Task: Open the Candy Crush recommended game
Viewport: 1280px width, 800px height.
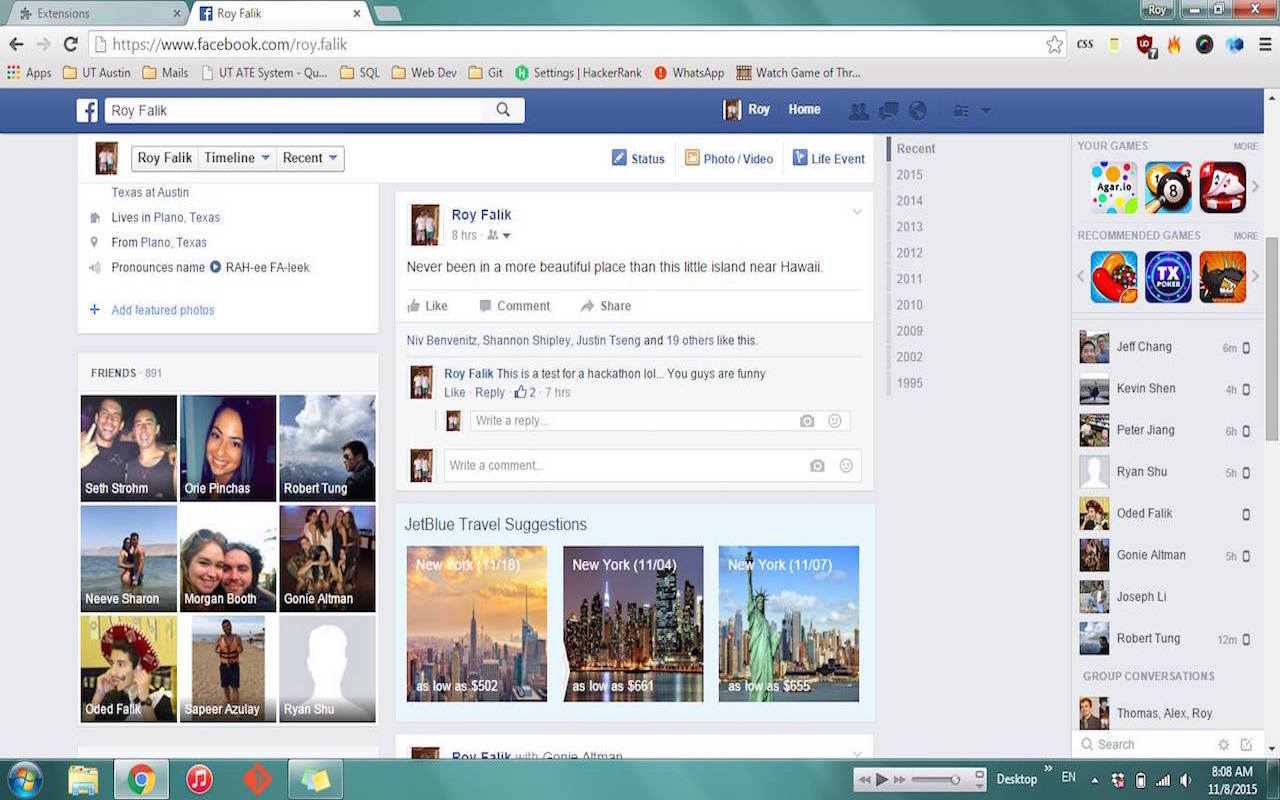Action: [x=1114, y=277]
